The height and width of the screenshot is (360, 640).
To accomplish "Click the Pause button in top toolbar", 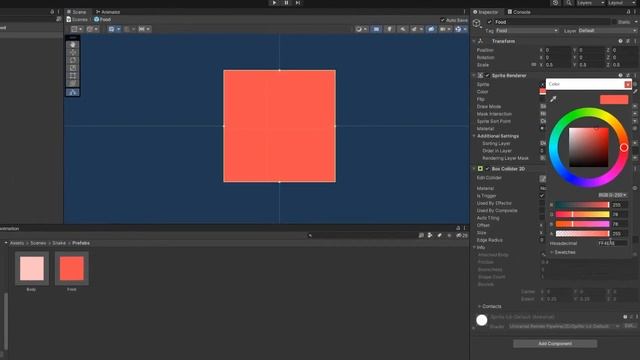I will [x=286, y=2].
